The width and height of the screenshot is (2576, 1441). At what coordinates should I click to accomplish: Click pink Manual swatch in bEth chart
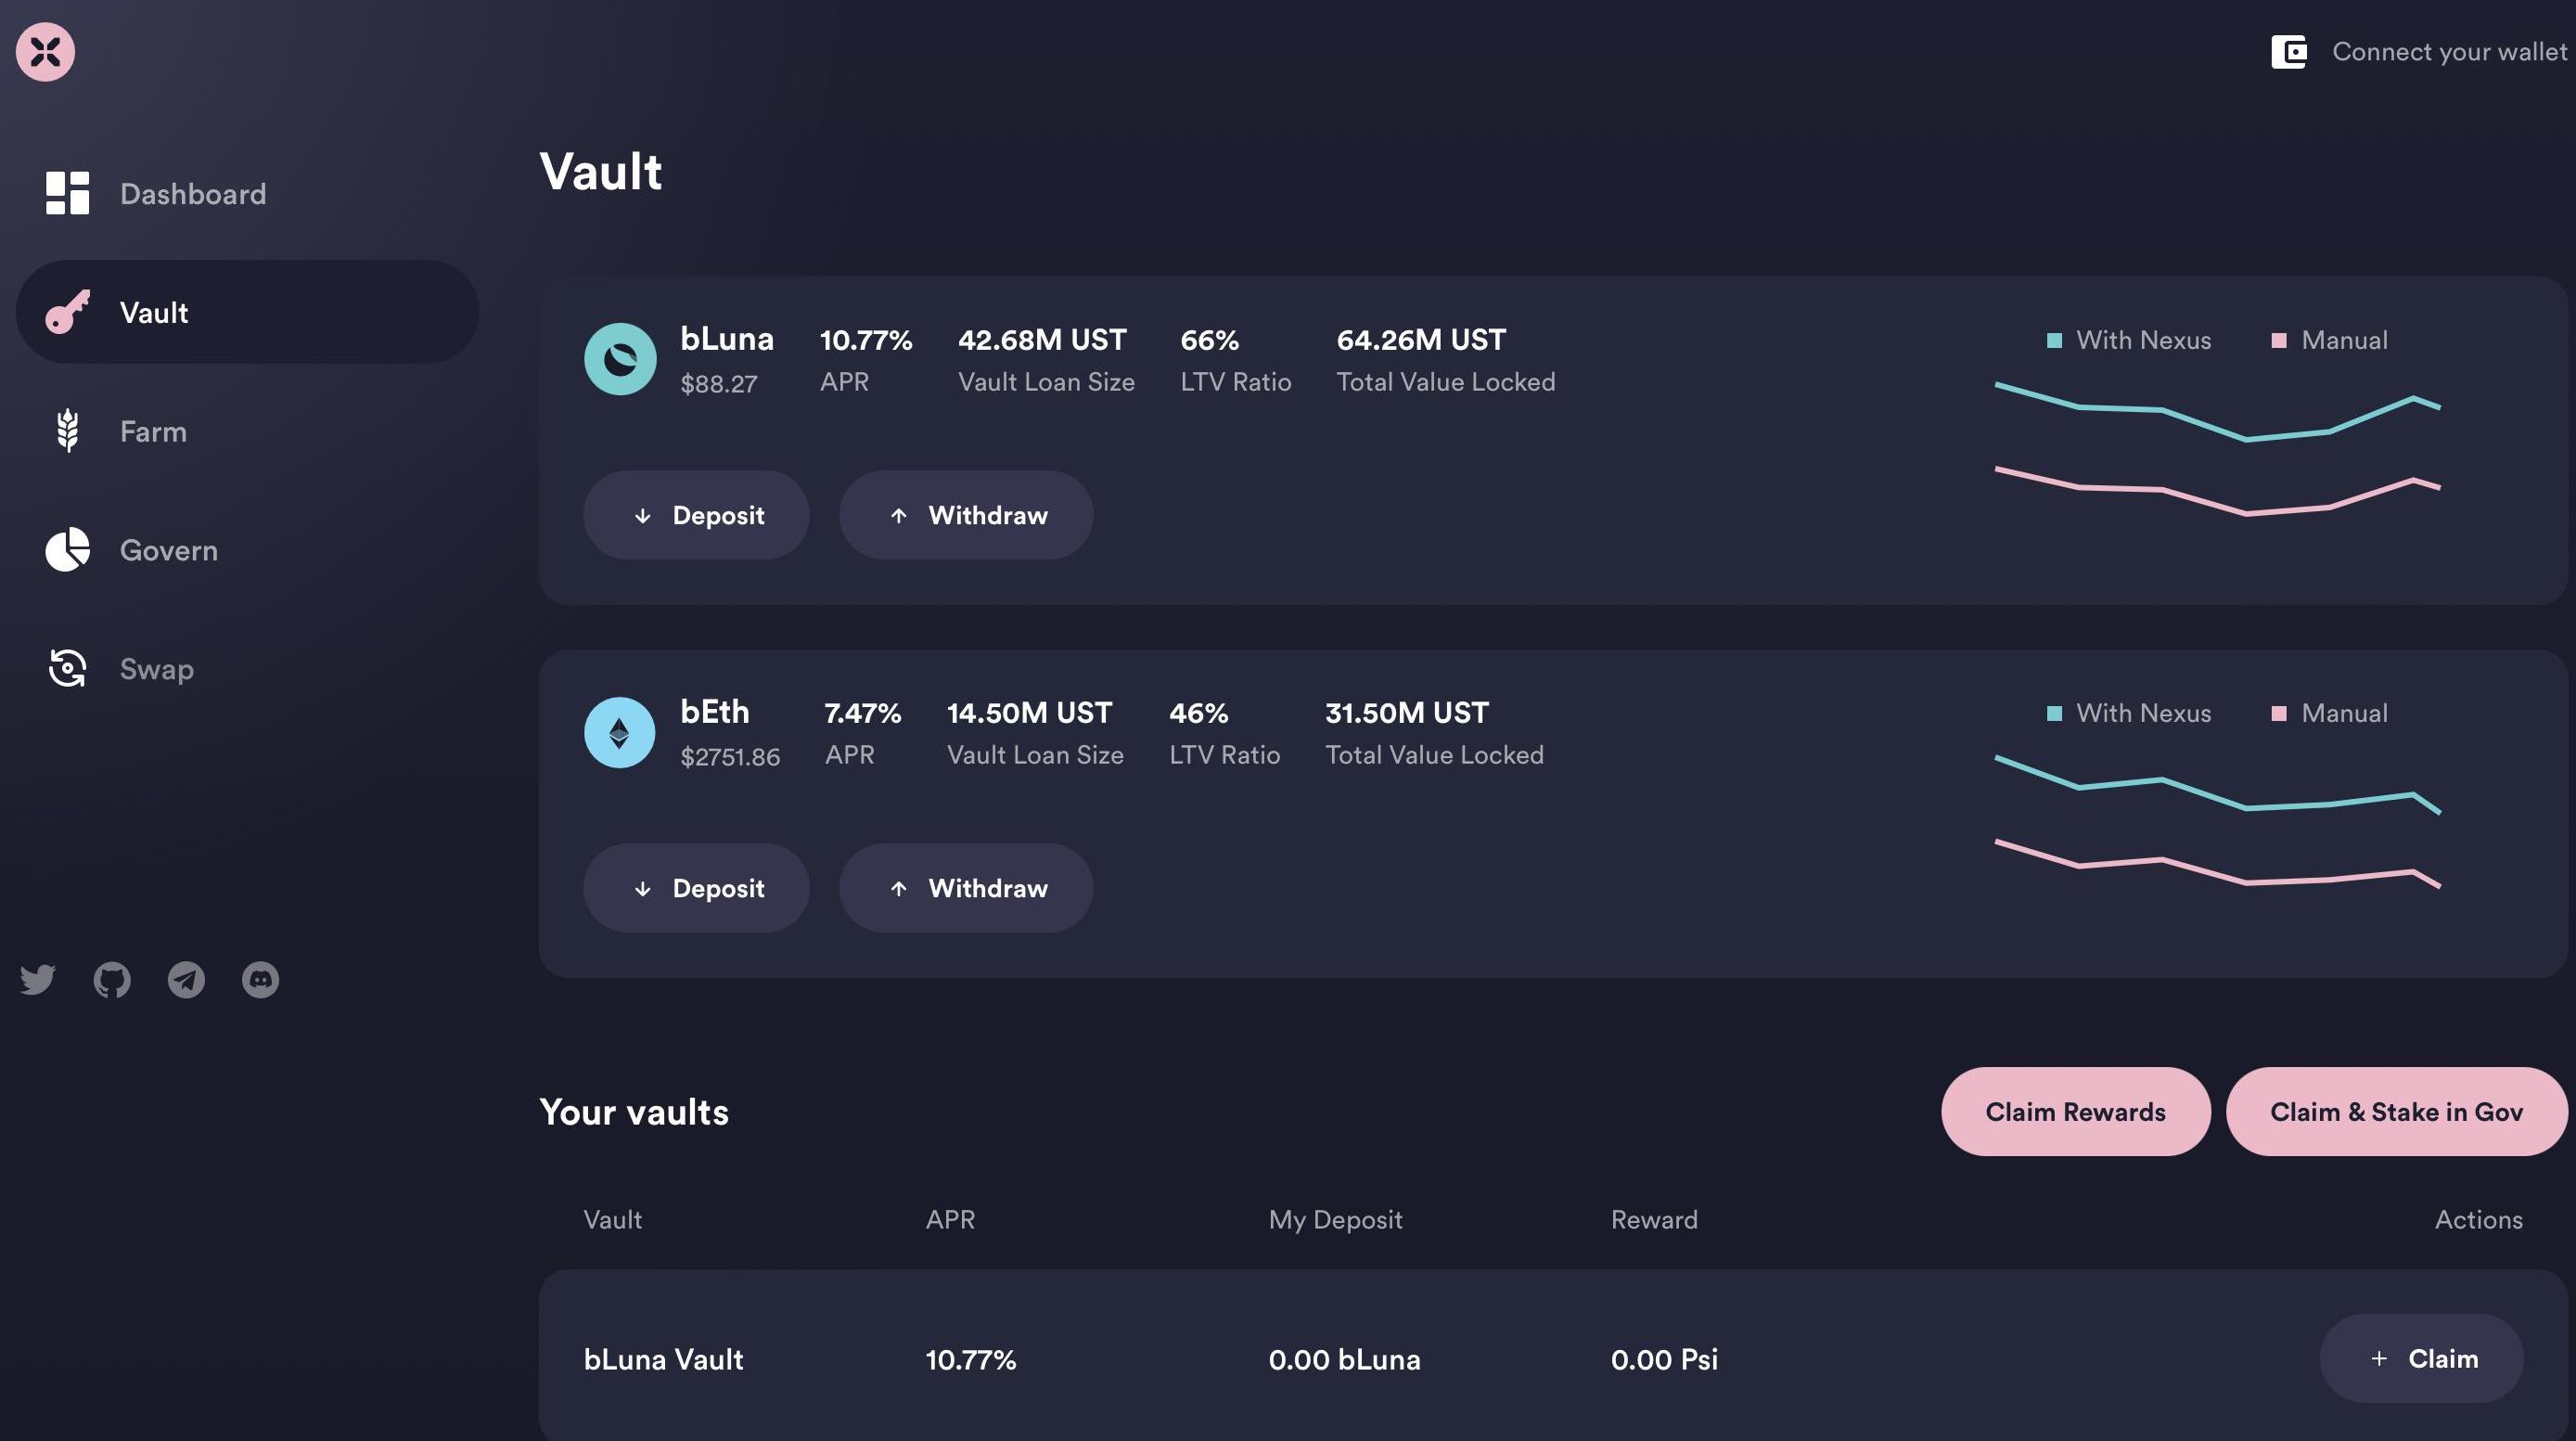coord(2279,713)
